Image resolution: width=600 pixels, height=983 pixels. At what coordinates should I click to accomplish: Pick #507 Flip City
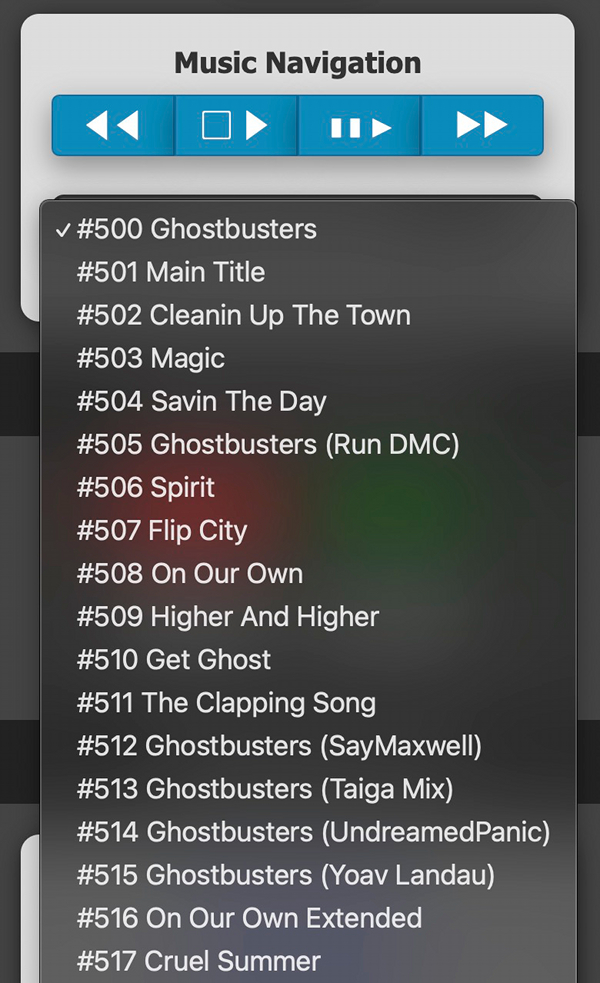[308, 530]
